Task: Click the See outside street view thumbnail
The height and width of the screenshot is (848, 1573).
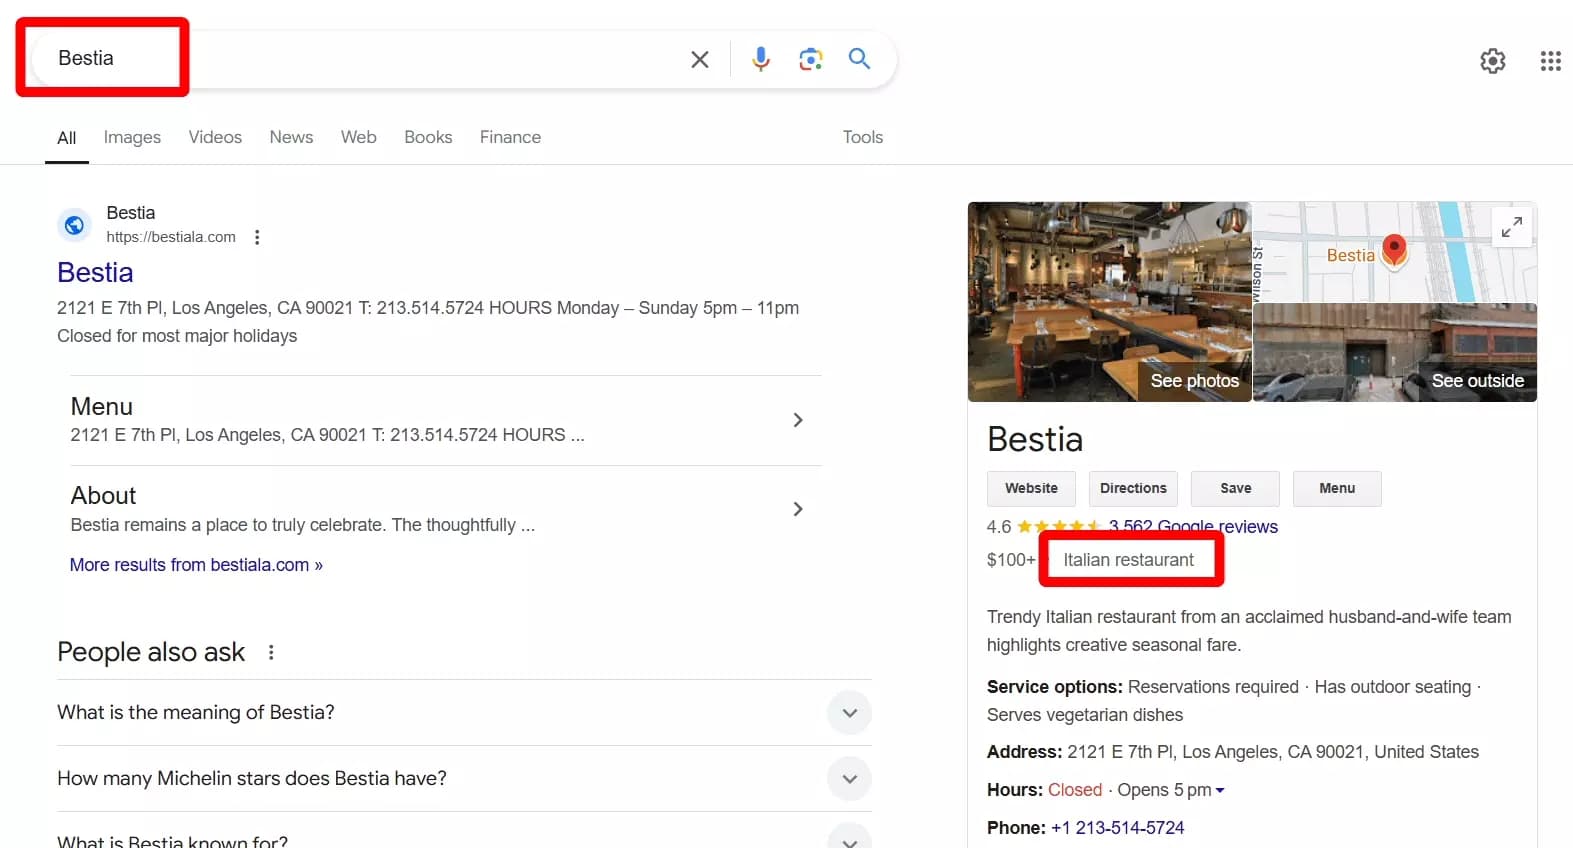Action: (1395, 353)
